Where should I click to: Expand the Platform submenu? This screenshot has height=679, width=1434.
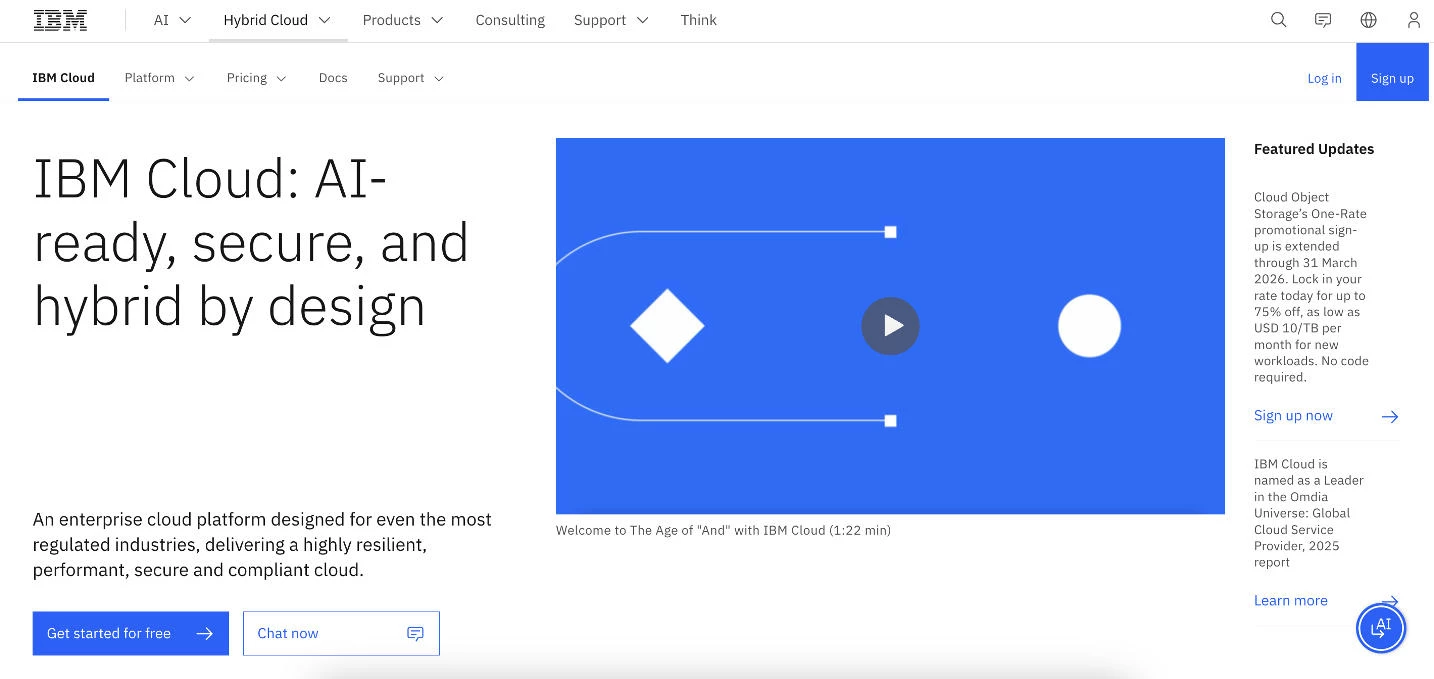point(160,78)
